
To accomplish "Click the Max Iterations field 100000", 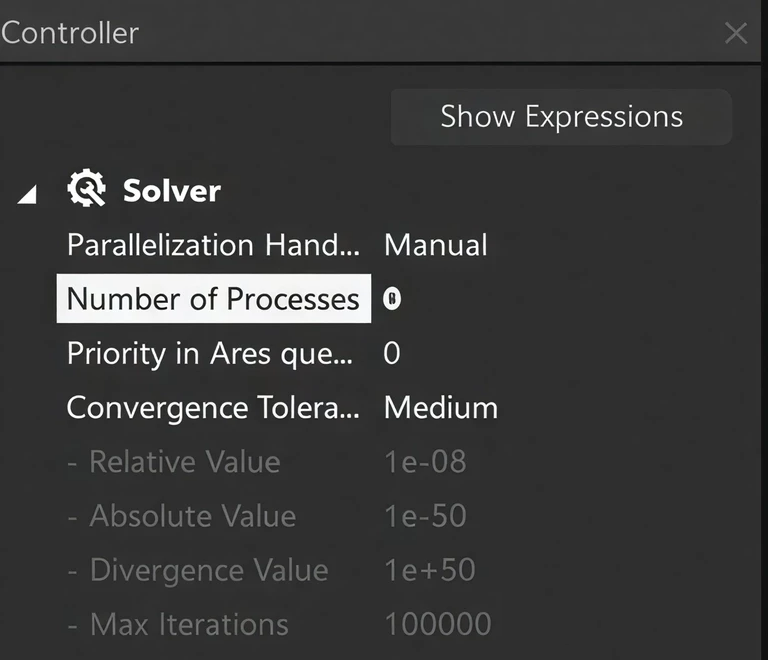I will [438, 625].
